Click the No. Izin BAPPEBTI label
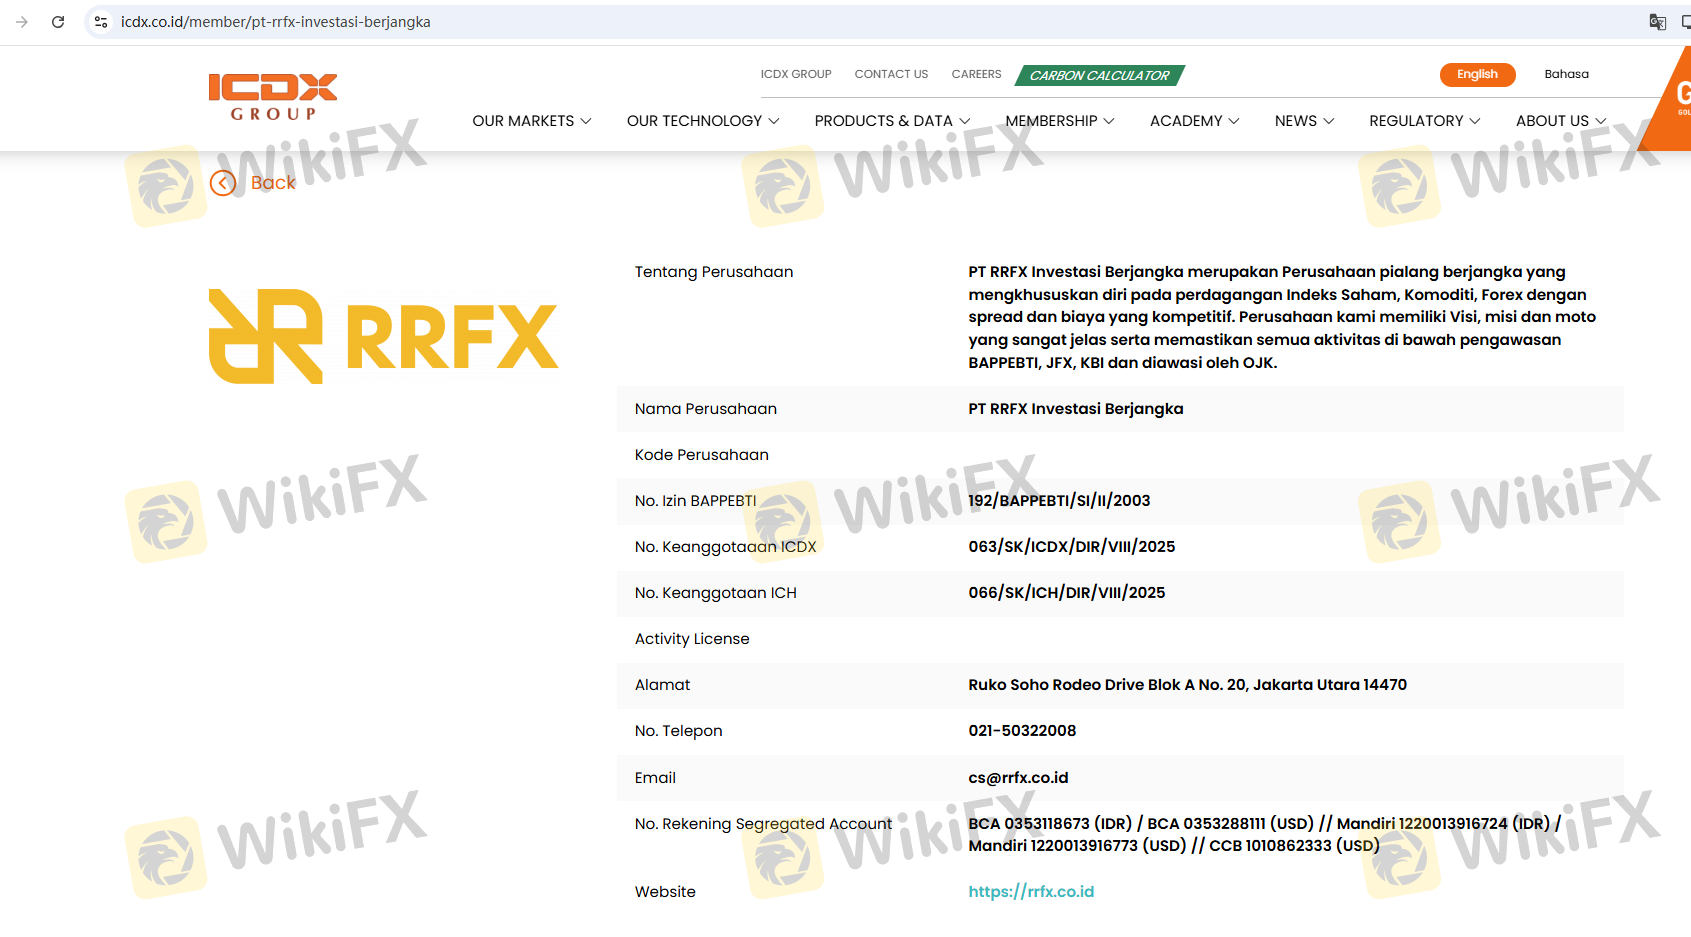1691x937 pixels. (x=696, y=501)
